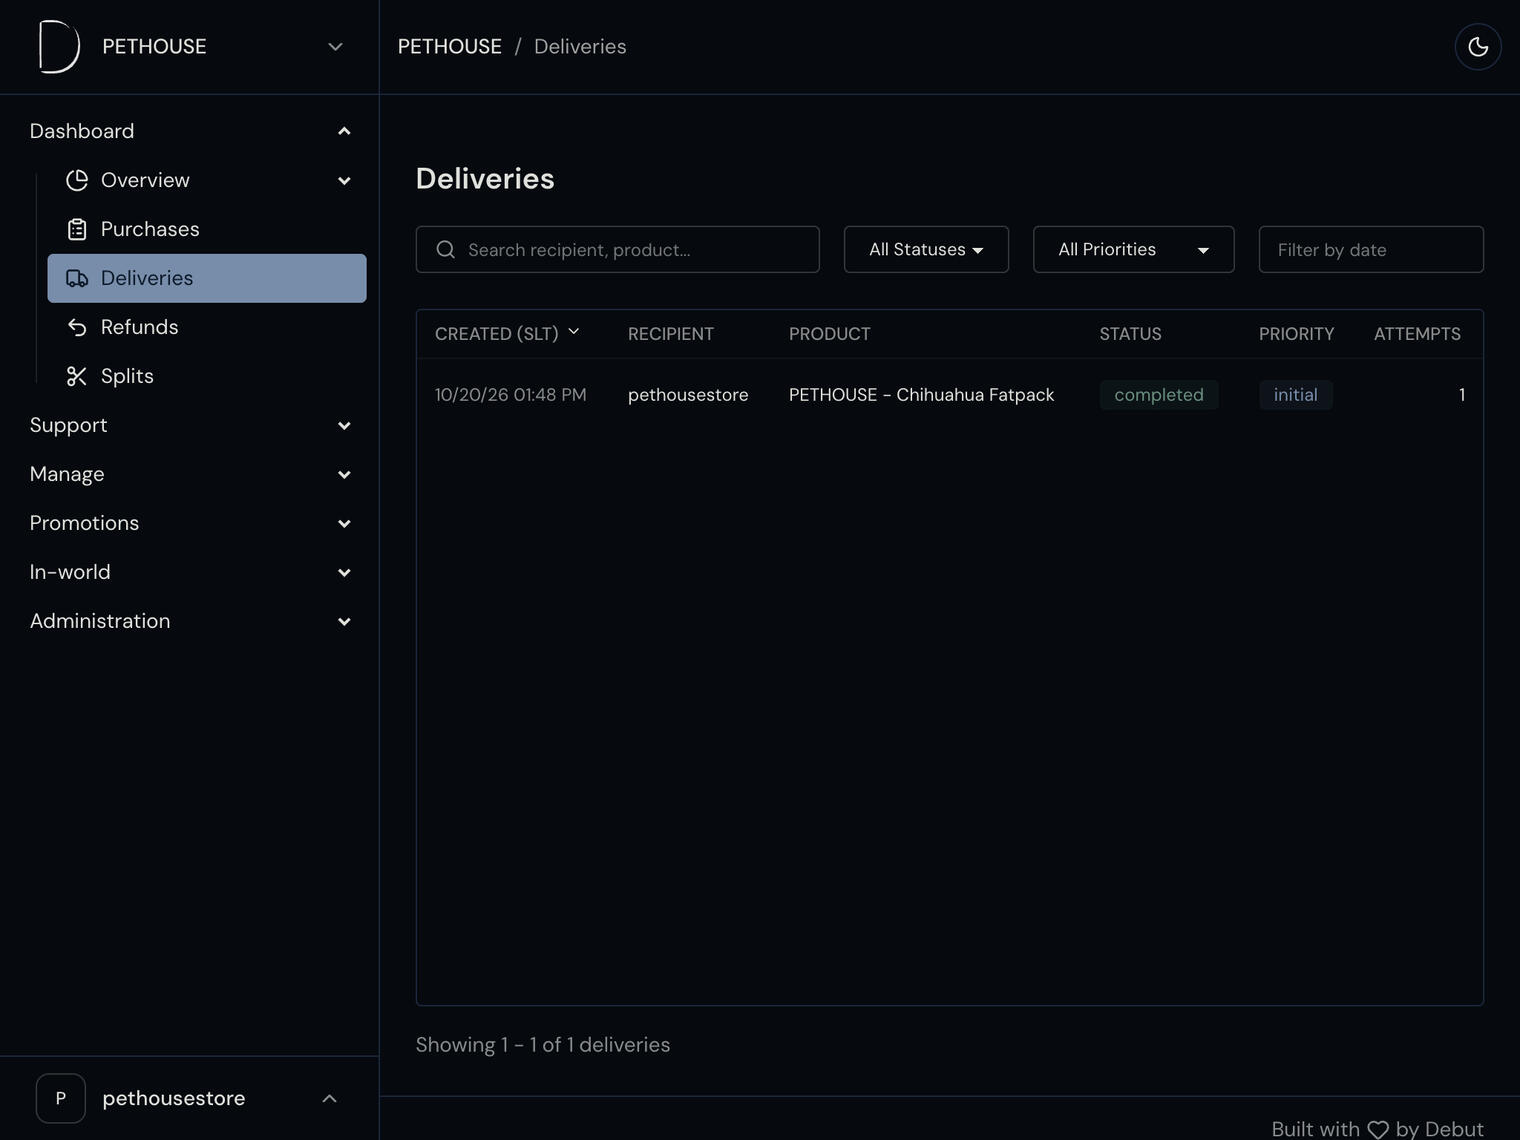This screenshot has height=1140, width=1520.
Task: Click the search magnifier icon
Action: [x=446, y=249]
